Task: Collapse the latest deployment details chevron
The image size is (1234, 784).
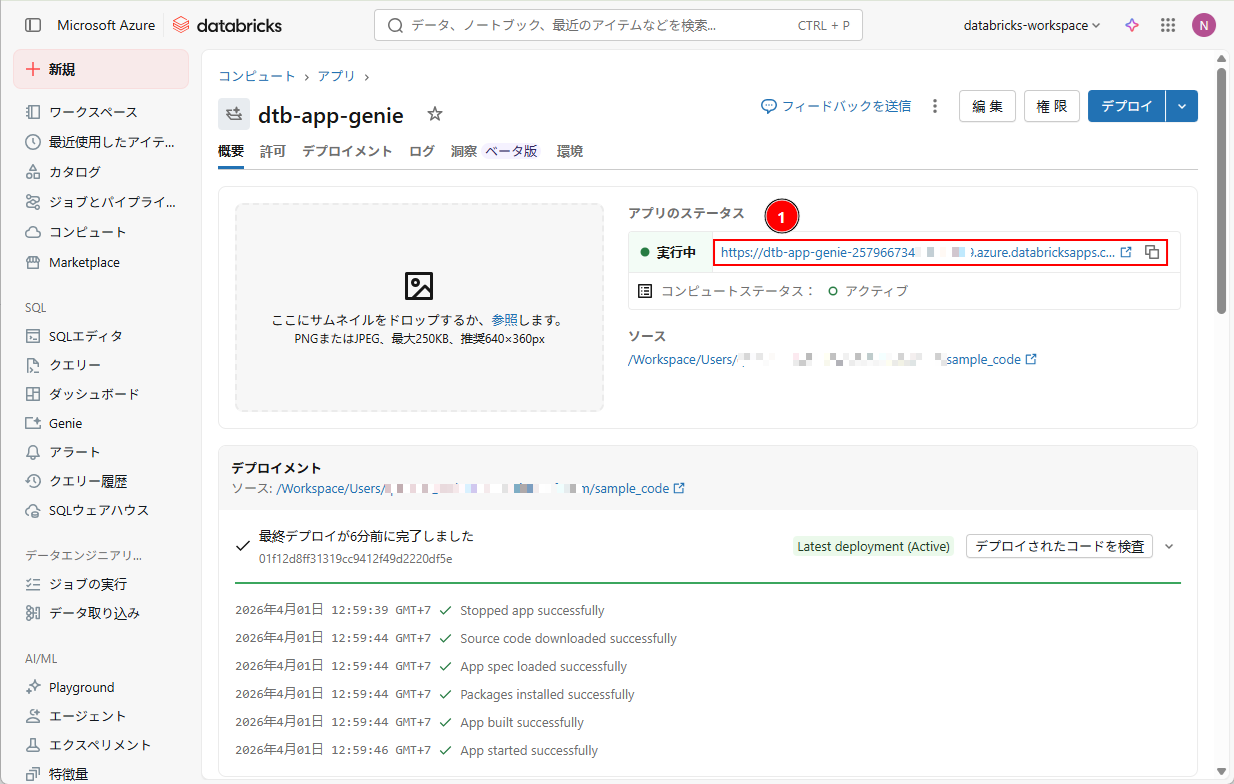Action: pyautogui.click(x=1169, y=546)
